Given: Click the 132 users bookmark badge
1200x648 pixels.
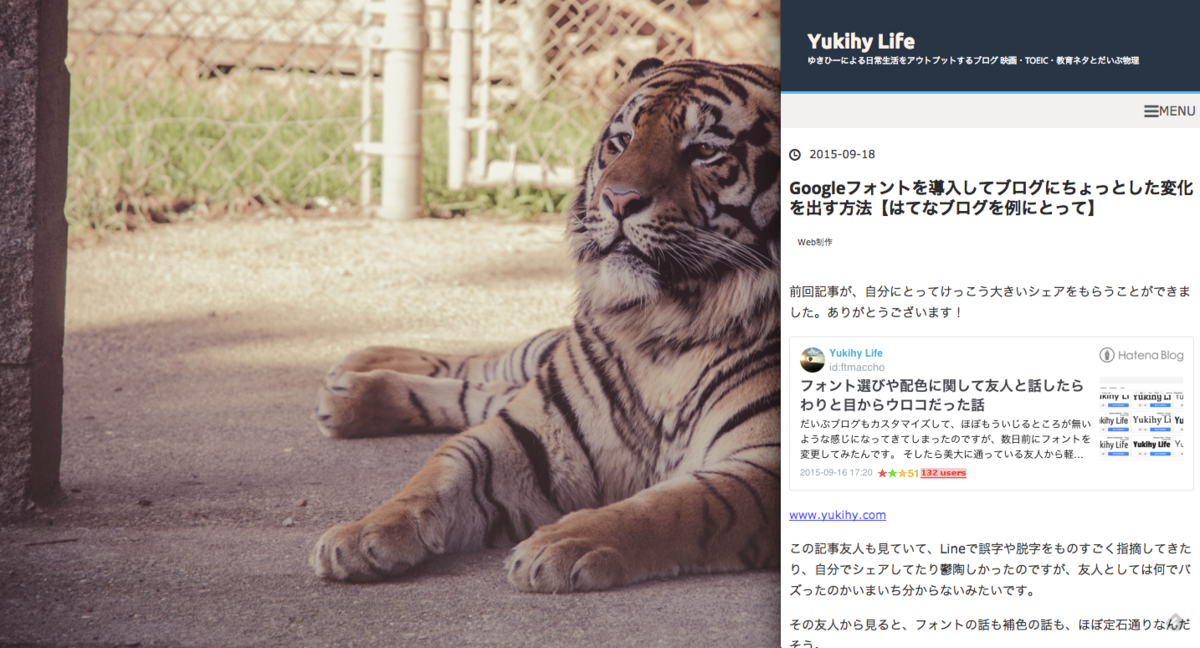Looking at the screenshot, I should point(943,473).
